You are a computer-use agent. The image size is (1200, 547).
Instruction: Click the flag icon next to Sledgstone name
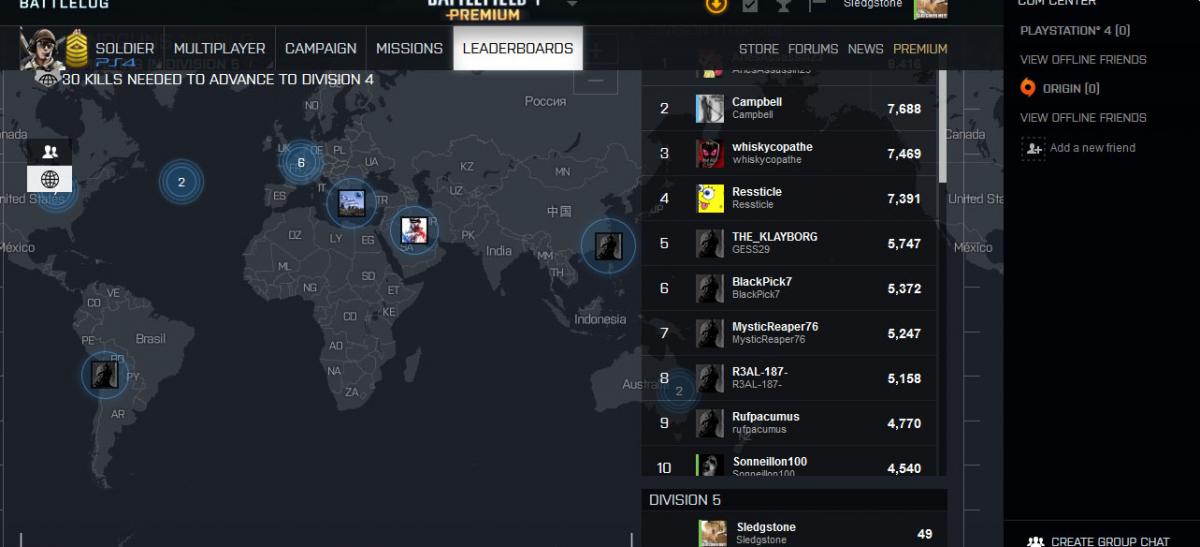pyautogui.click(x=817, y=4)
